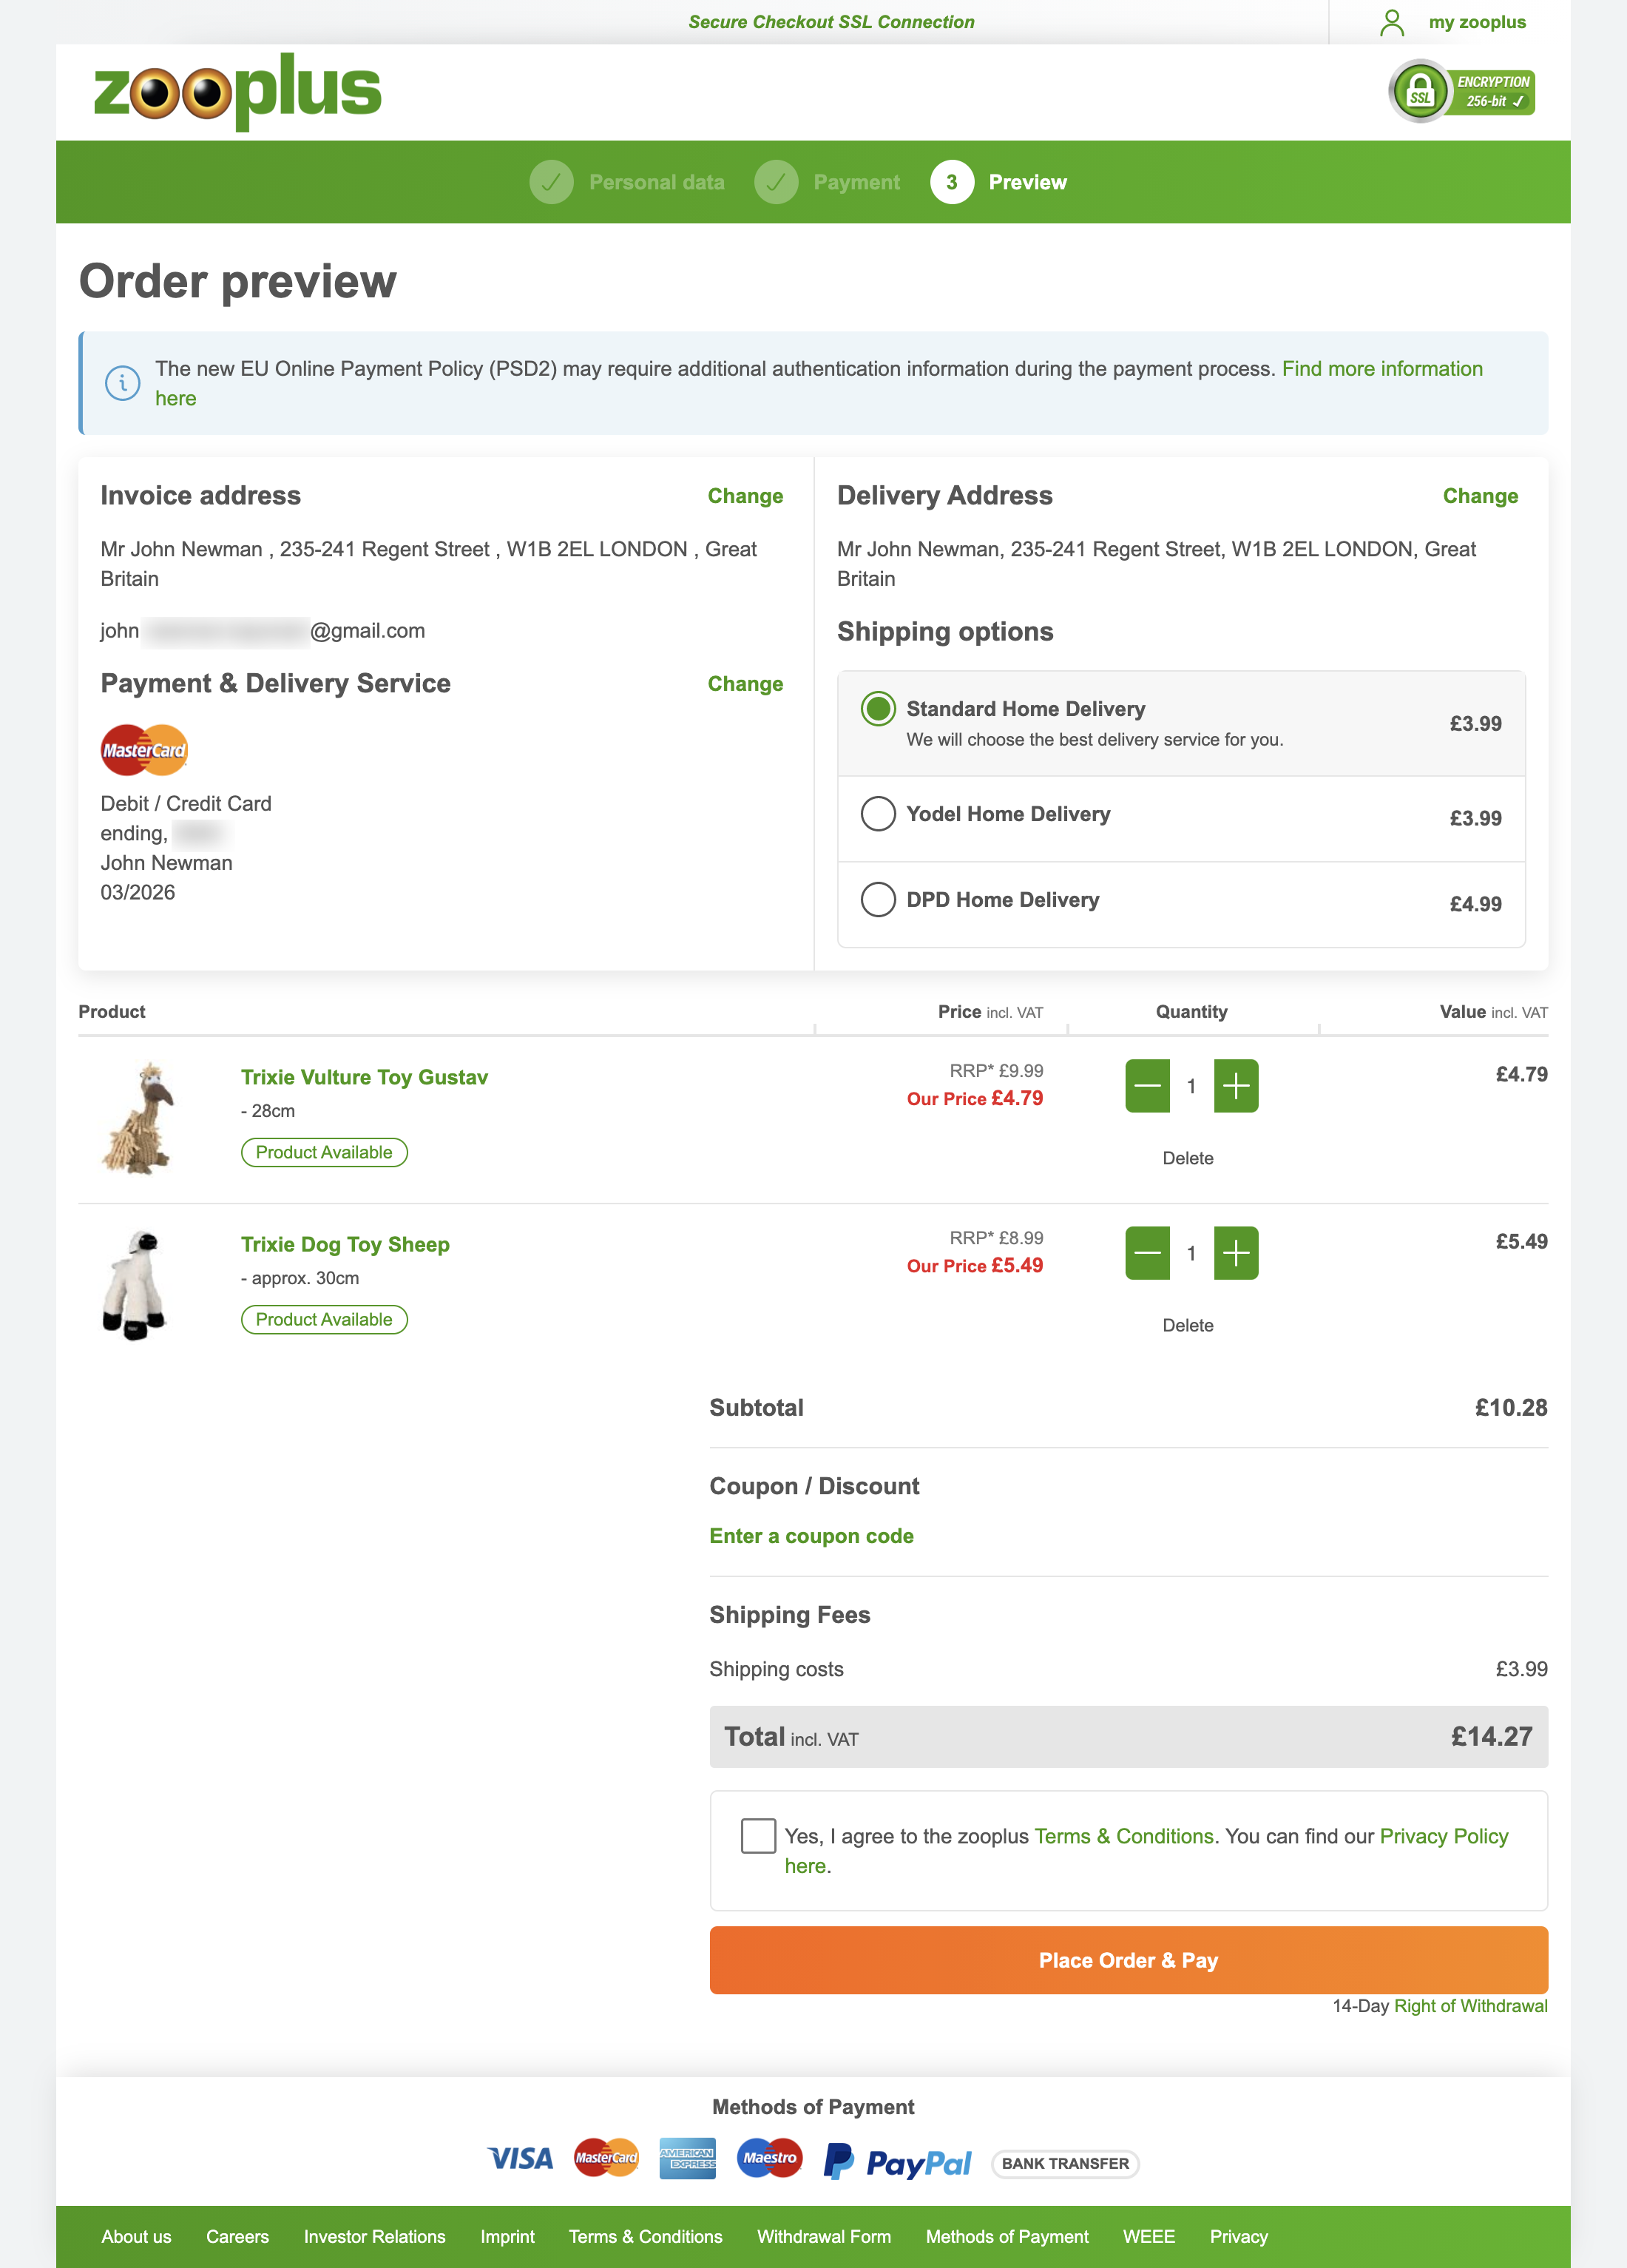Open the 14-Day Right of Withdrawal link
Screen dimensions: 1627x2268
(1470, 2005)
